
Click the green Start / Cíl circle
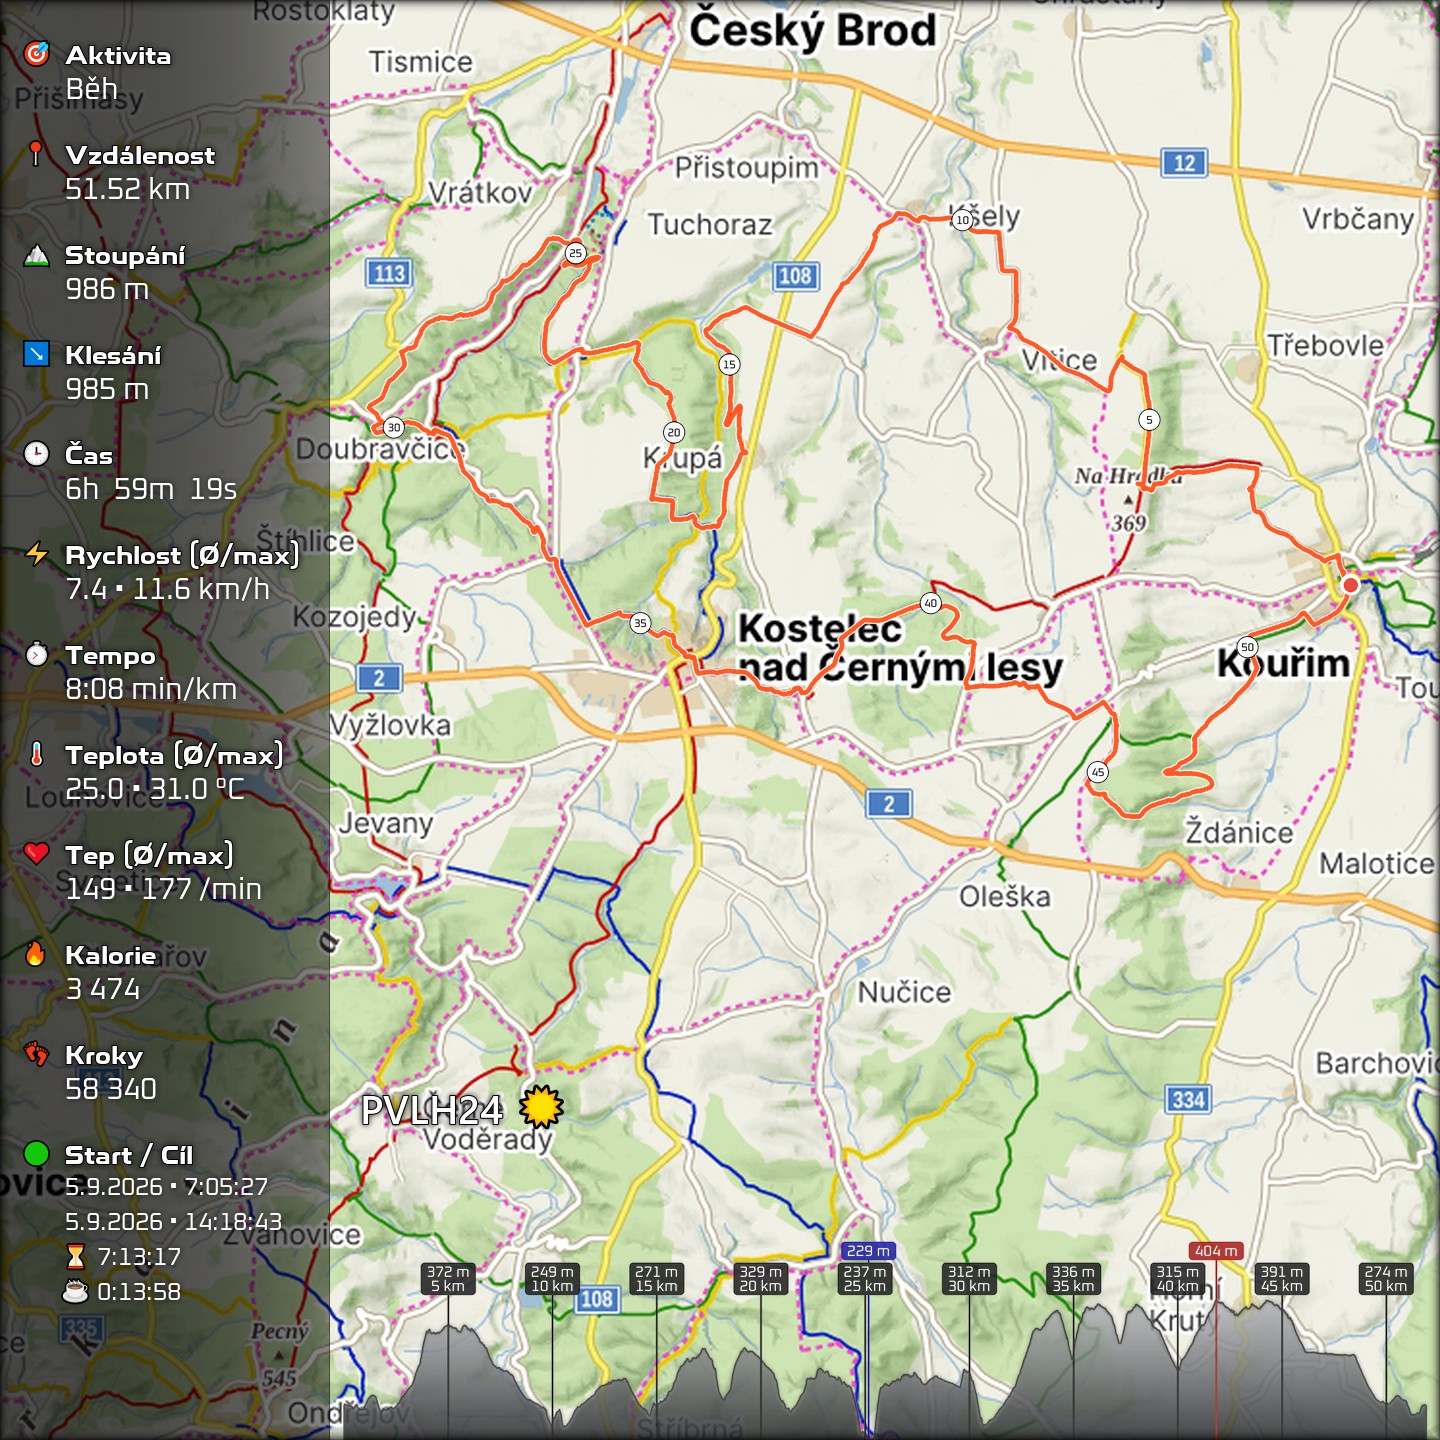pos(37,1154)
